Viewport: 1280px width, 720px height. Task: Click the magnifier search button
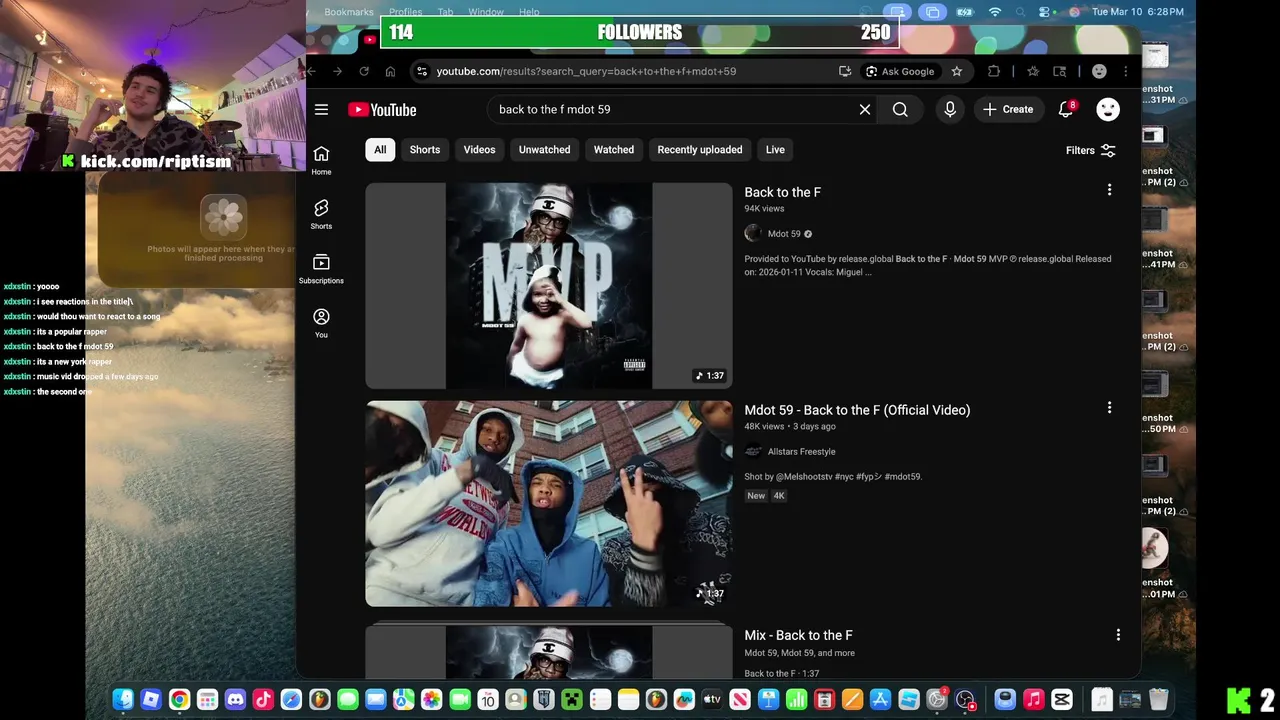point(900,110)
